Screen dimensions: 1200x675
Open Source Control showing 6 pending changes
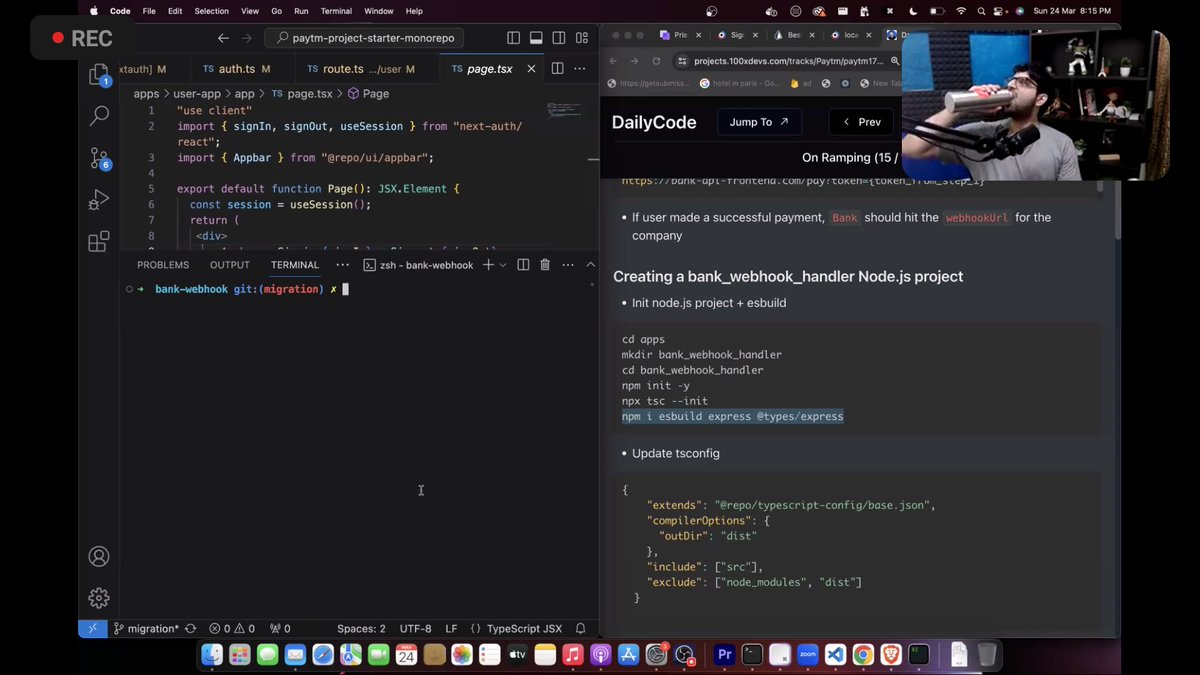[x=99, y=158]
